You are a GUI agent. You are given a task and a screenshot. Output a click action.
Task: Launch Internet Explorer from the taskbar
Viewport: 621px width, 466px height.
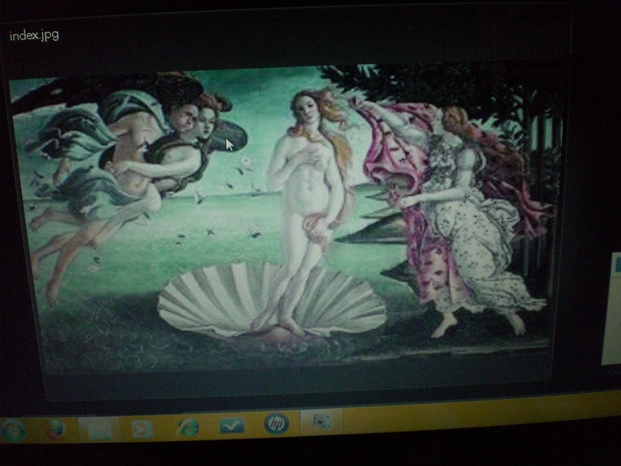[x=188, y=428]
